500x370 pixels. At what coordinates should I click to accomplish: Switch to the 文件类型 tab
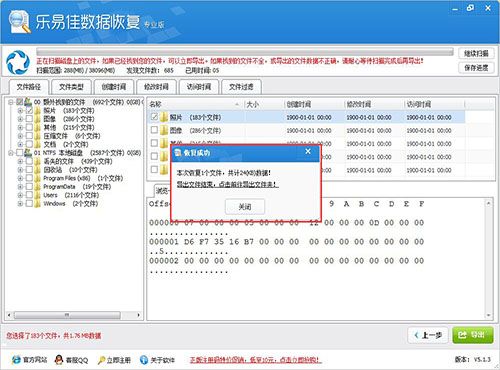[x=71, y=87]
